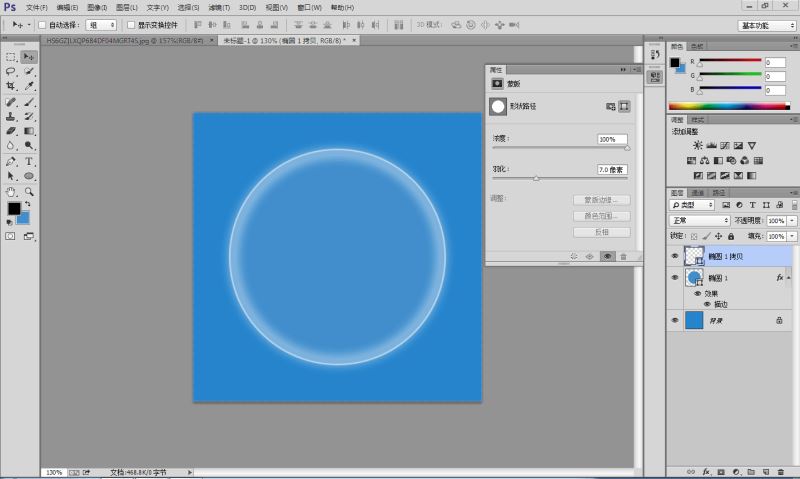
Task: Click the delete layer trash icon
Action: pos(779,470)
